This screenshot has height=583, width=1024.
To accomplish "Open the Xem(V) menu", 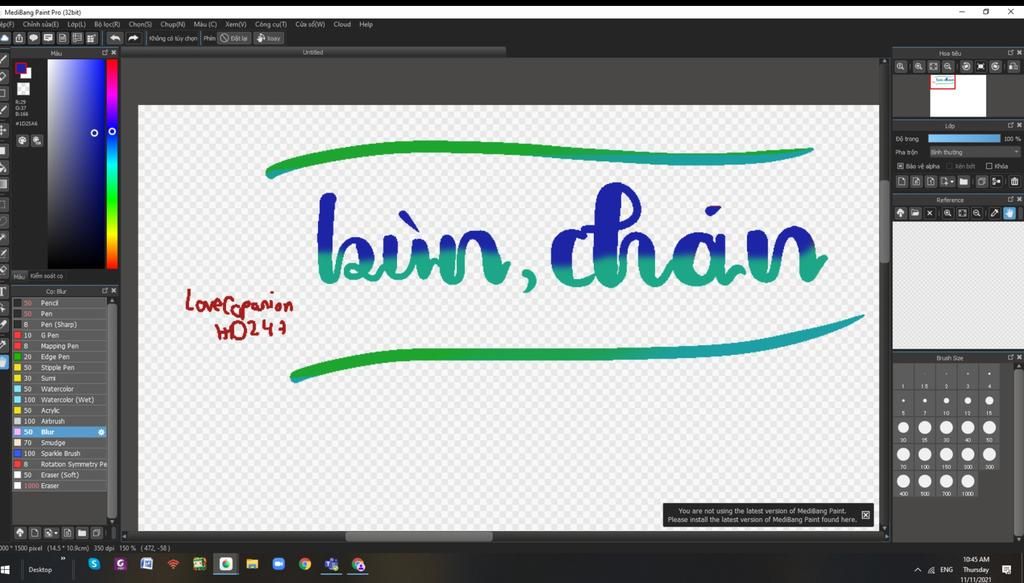I will 236,24.
